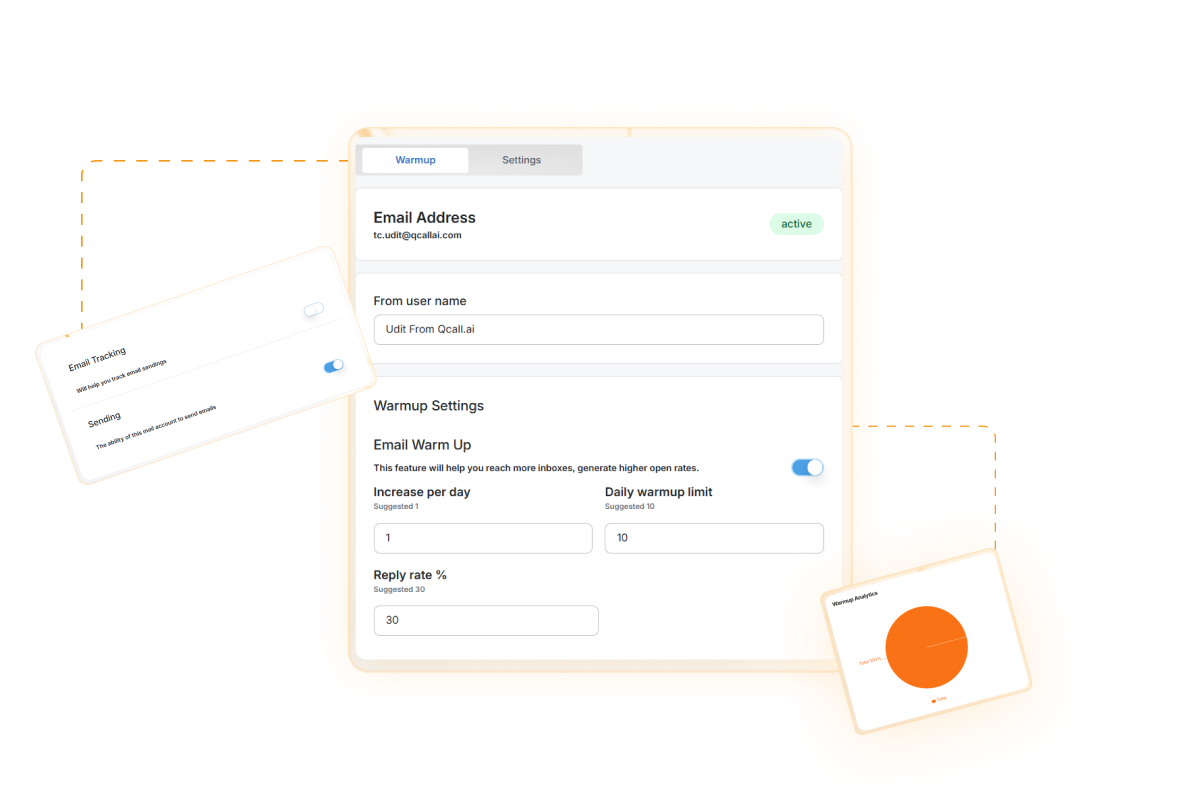This screenshot has width=1200, height=800.
Task: Focus the Increase per day input
Action: 482,538
